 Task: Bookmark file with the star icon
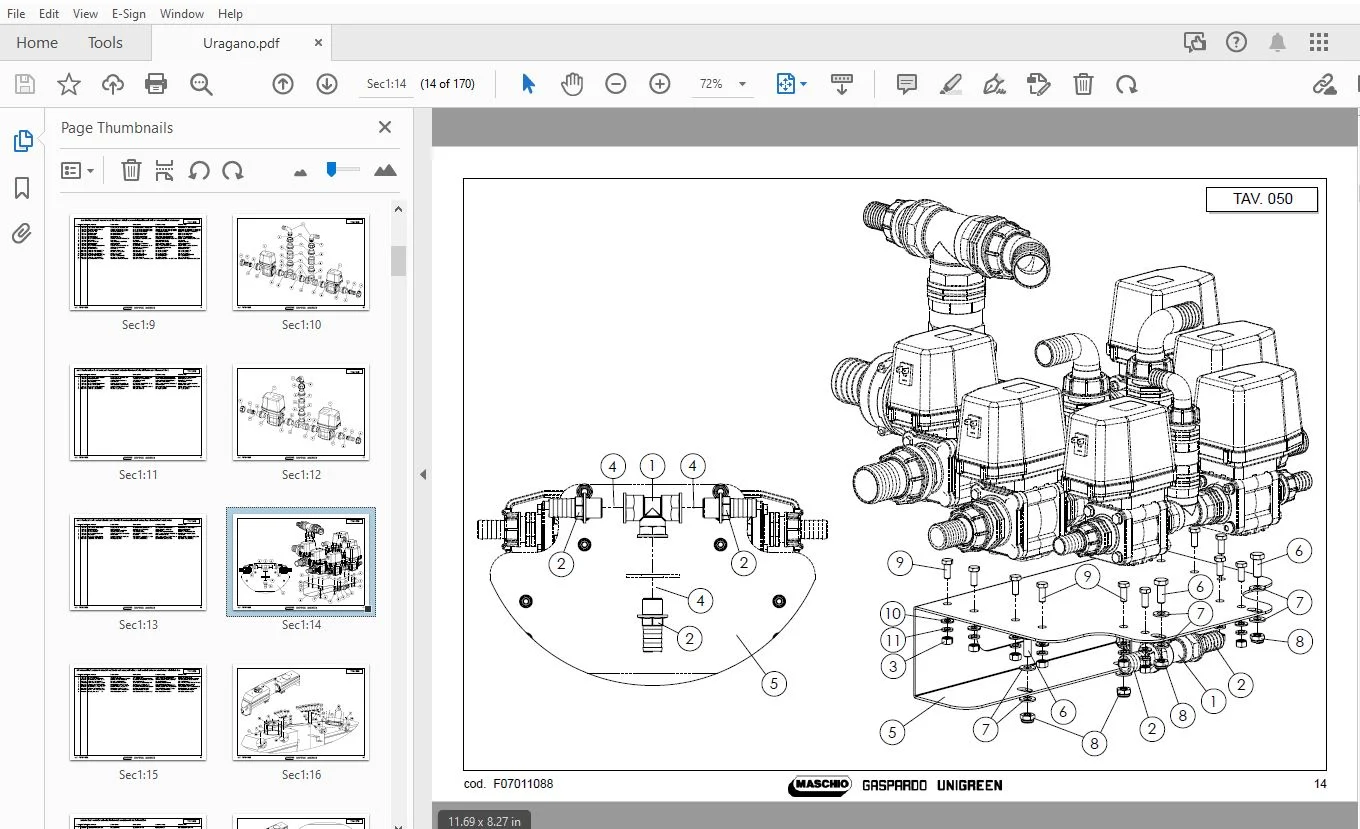[69, 84]
